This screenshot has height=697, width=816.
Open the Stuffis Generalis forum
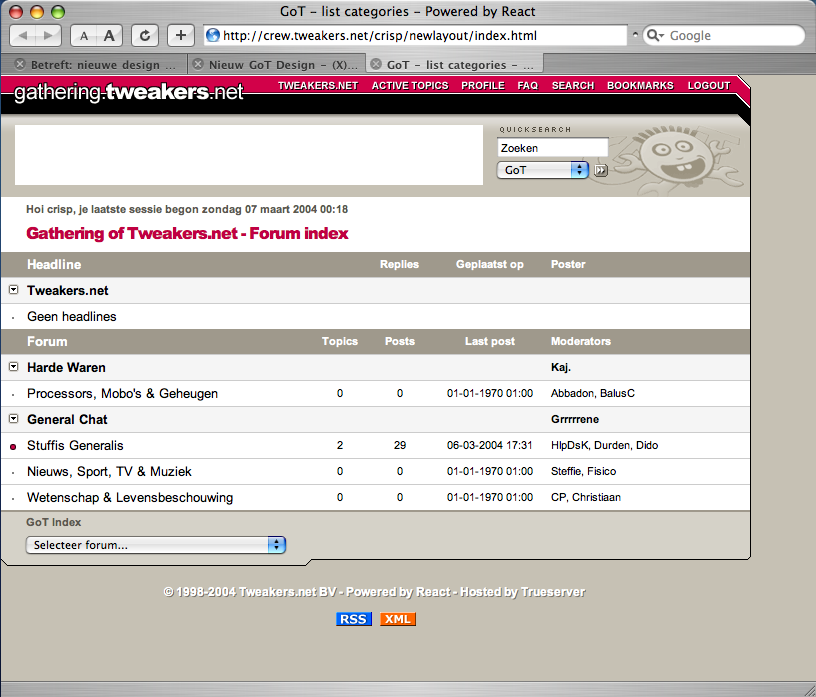click(75, 446)
